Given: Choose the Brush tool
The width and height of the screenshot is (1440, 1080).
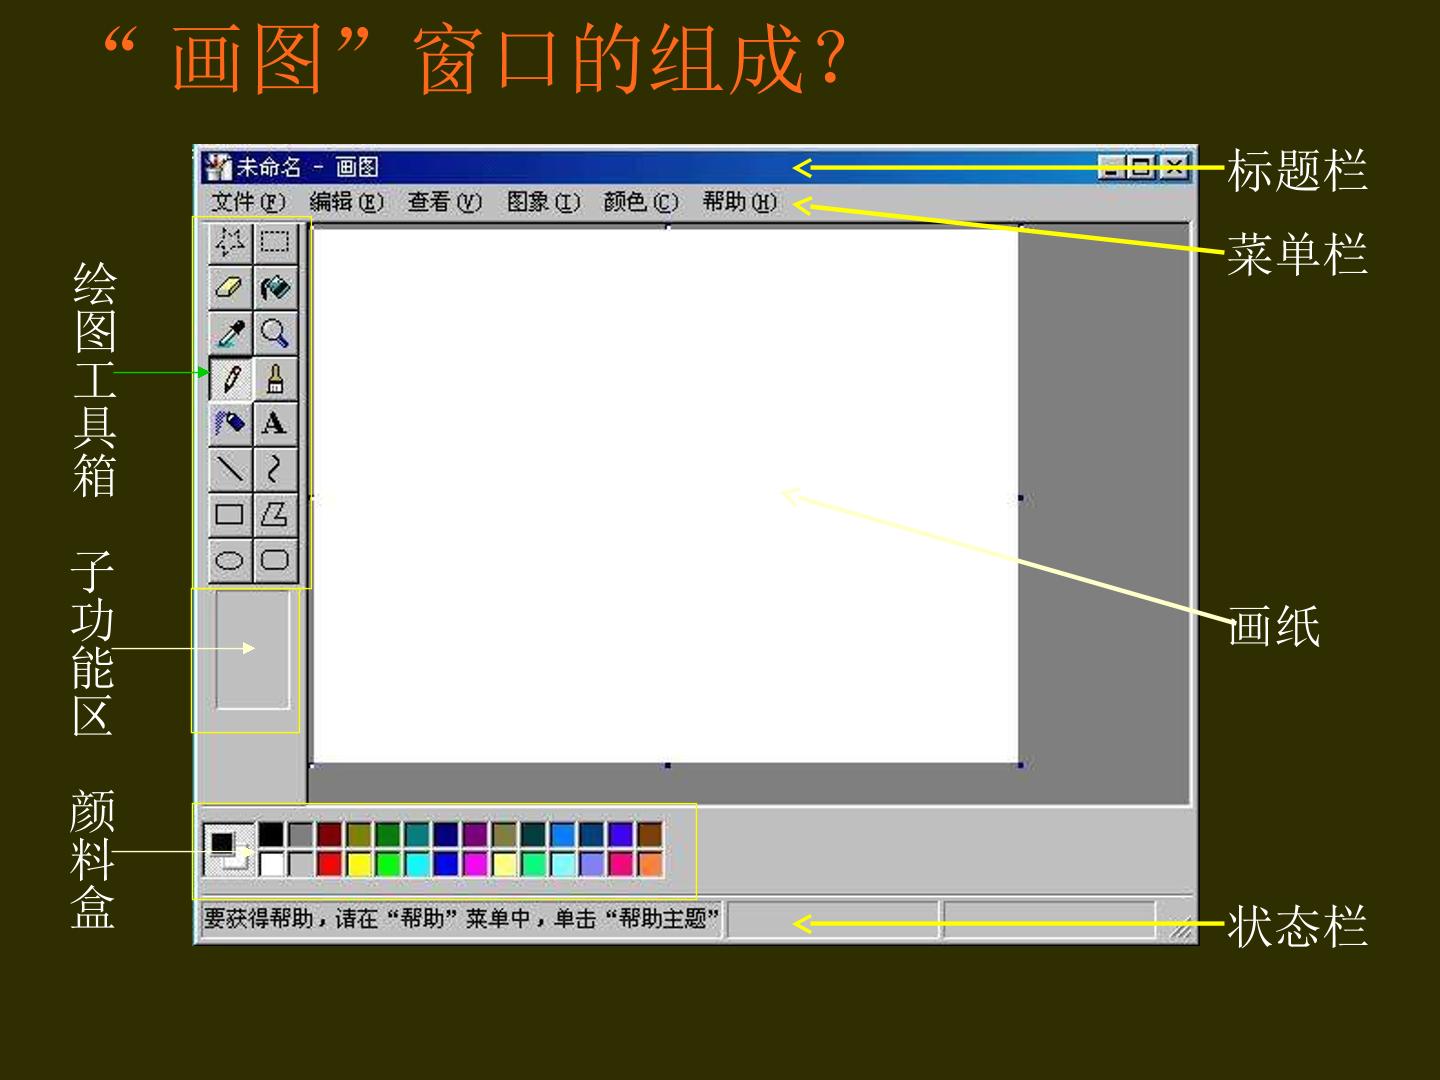Looking at the screenshot, I should (x=275, y=379).
